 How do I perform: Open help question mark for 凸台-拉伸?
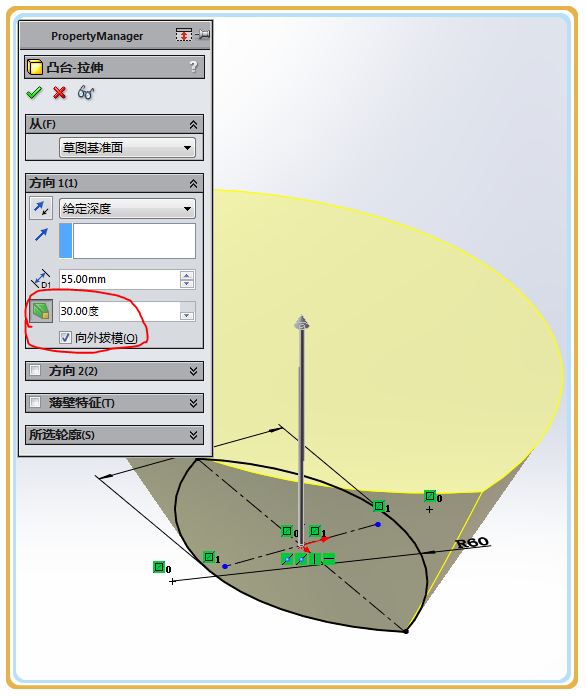click(194, 67)
